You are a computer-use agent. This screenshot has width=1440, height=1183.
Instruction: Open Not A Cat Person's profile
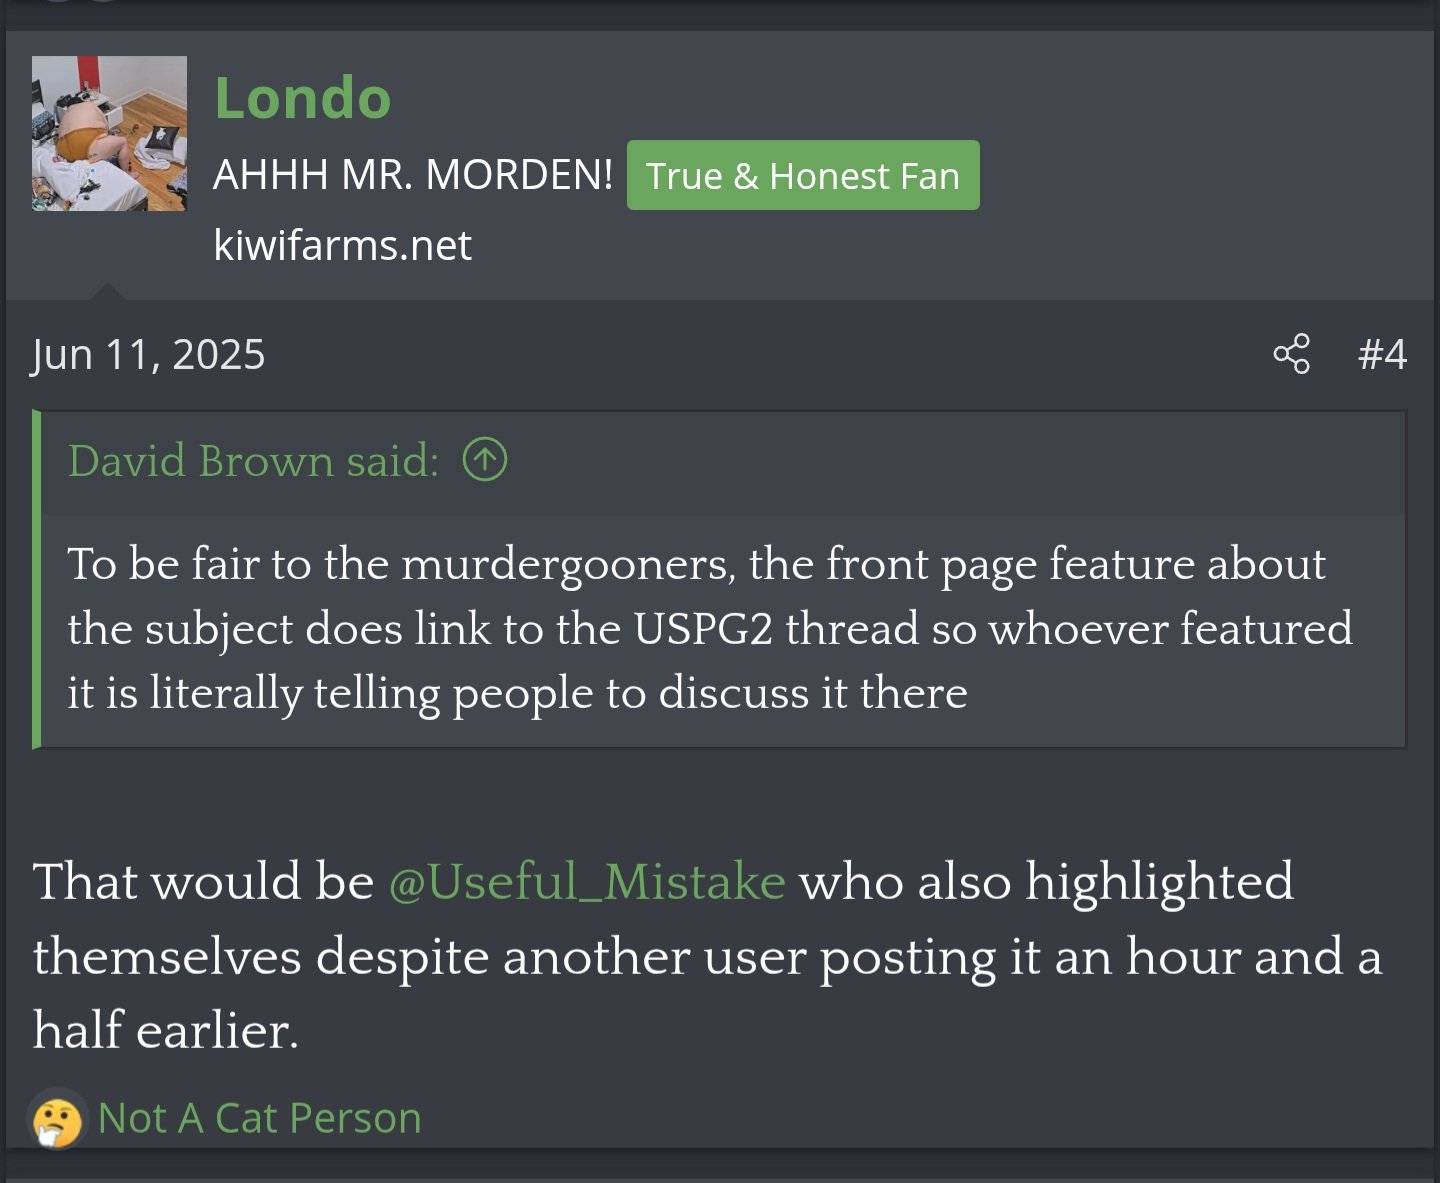coord(260,1118)
